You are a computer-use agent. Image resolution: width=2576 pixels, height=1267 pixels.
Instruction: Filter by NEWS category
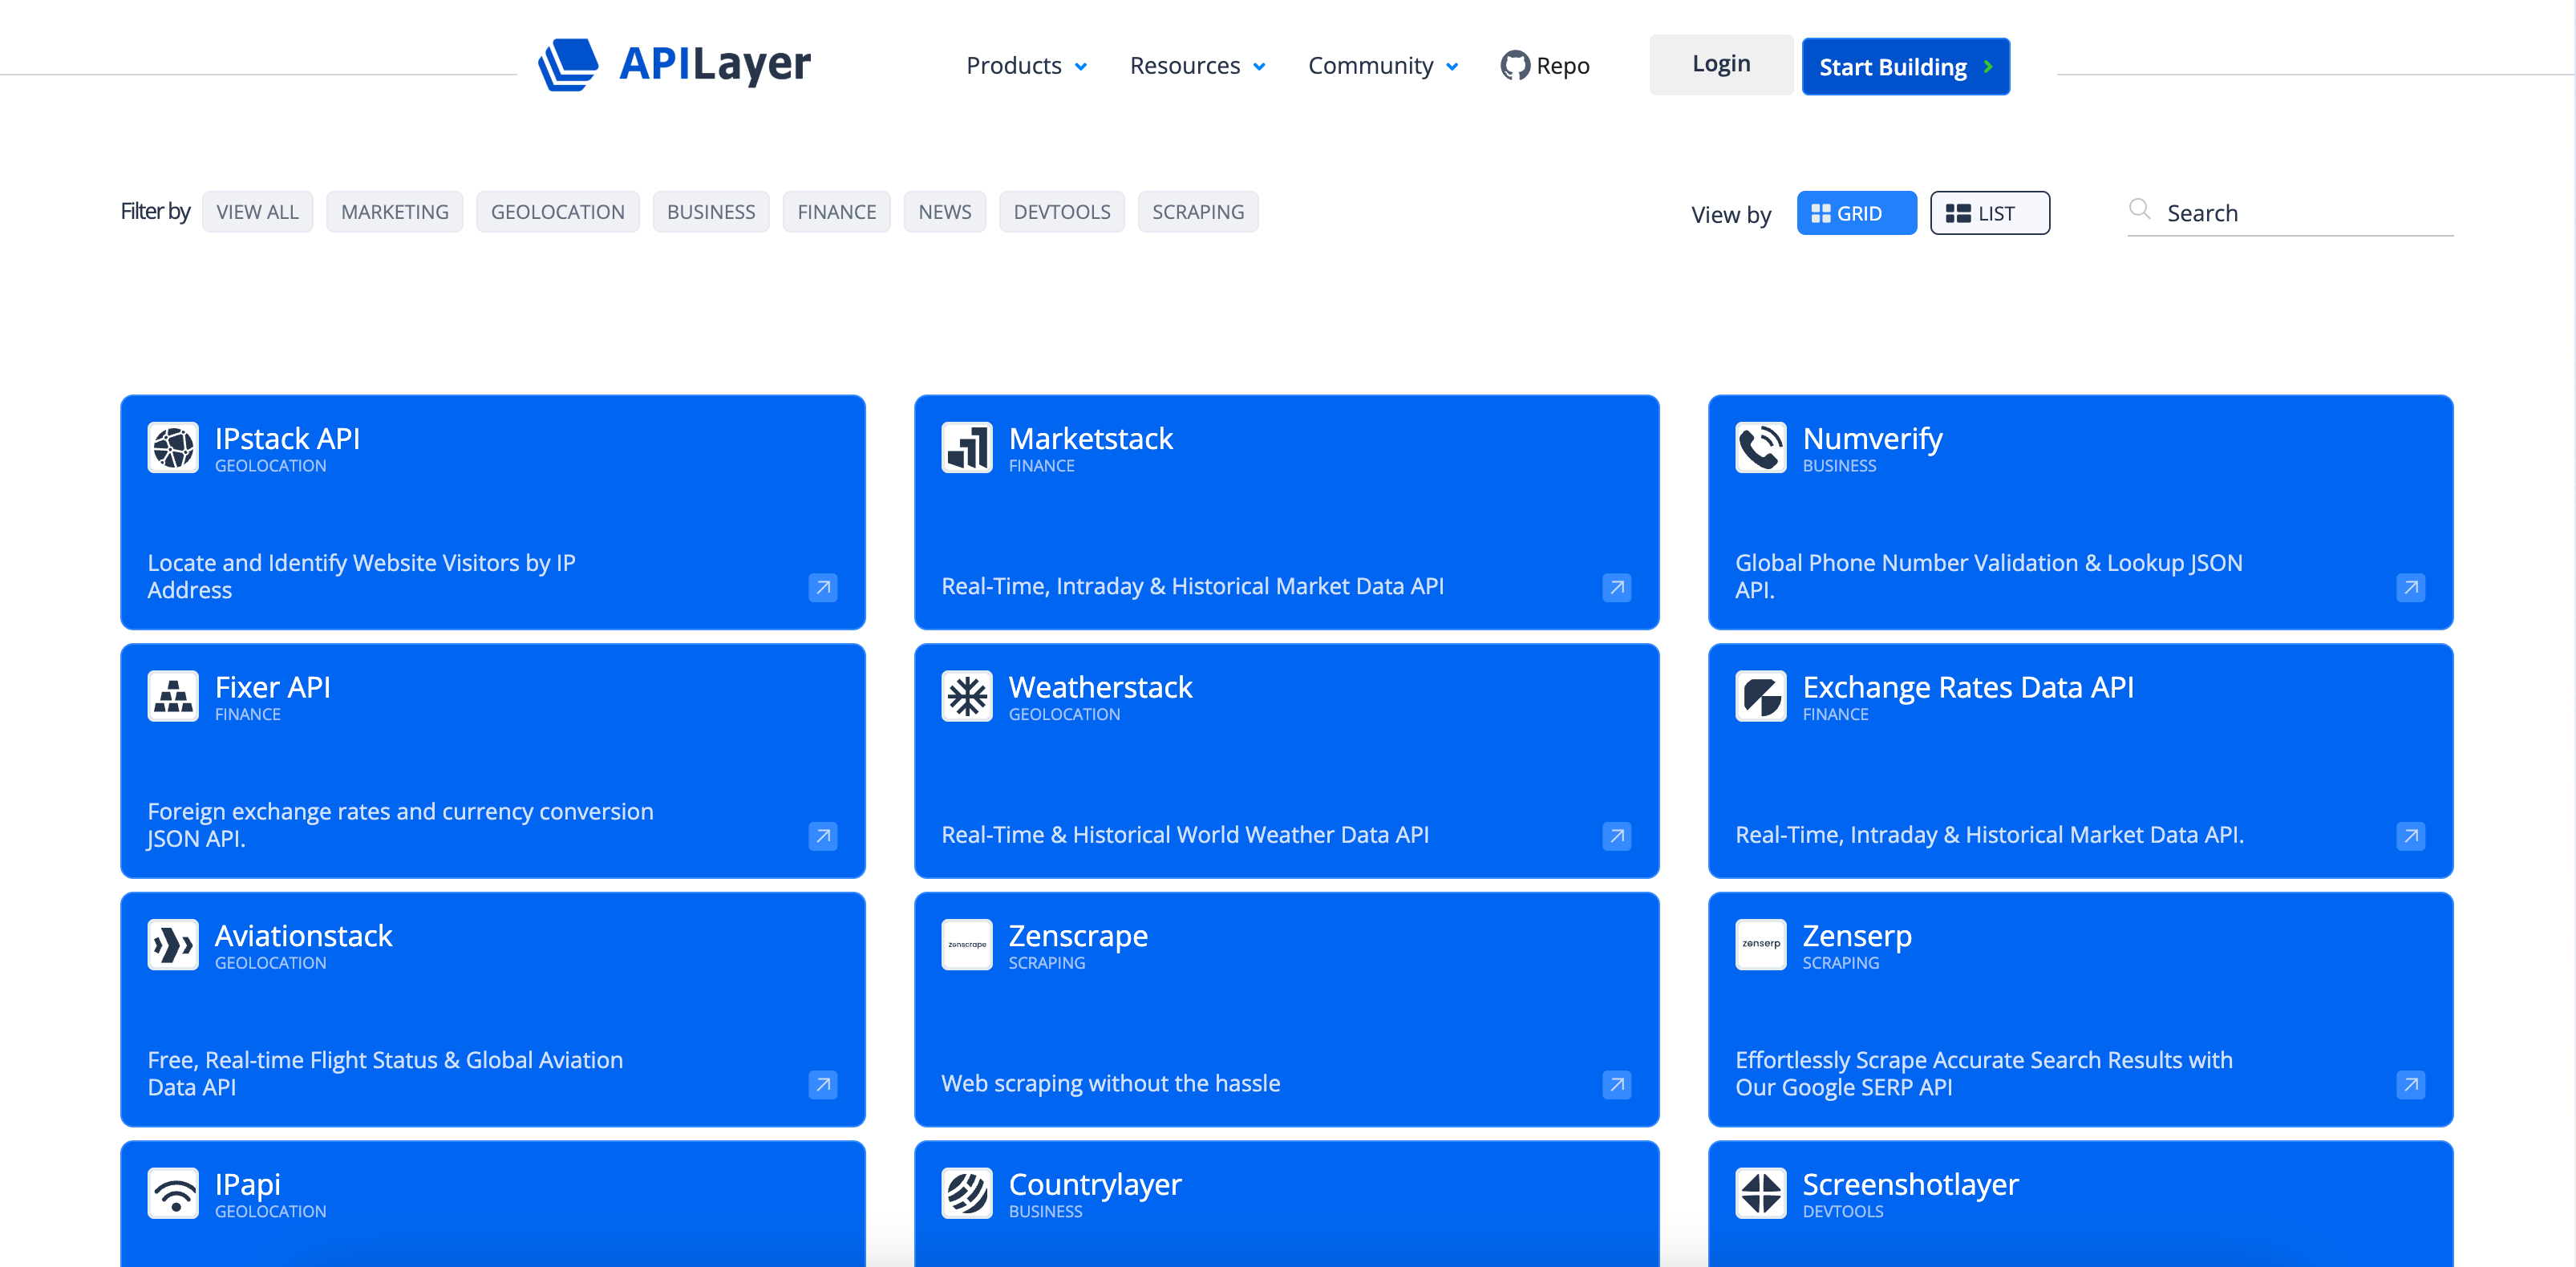944,212
